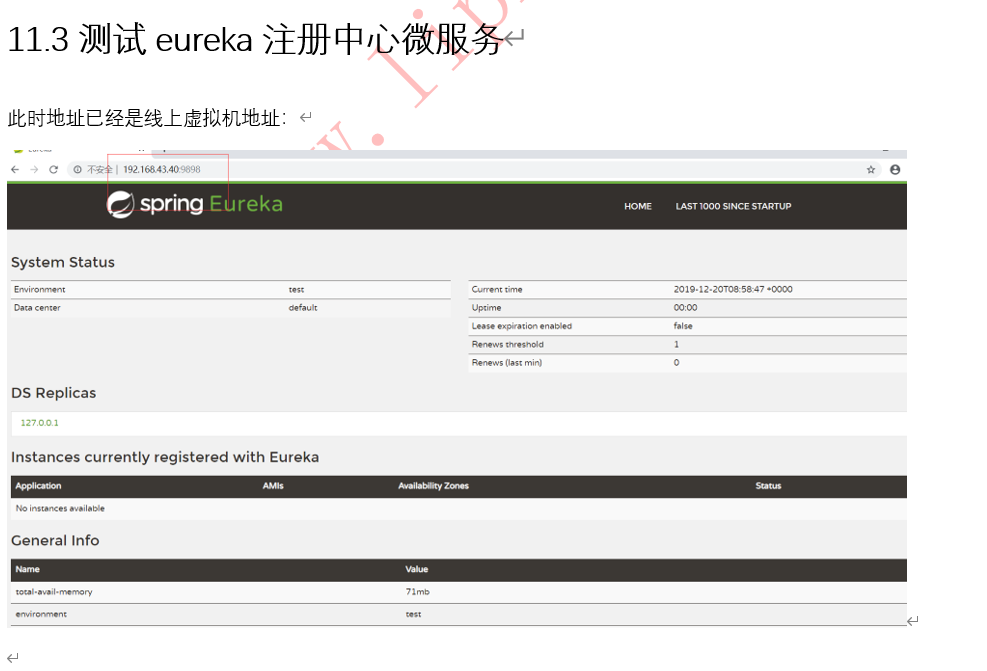
Task: Click the browser back arrow
Action: pyautogui.click(x=15, y=169)
